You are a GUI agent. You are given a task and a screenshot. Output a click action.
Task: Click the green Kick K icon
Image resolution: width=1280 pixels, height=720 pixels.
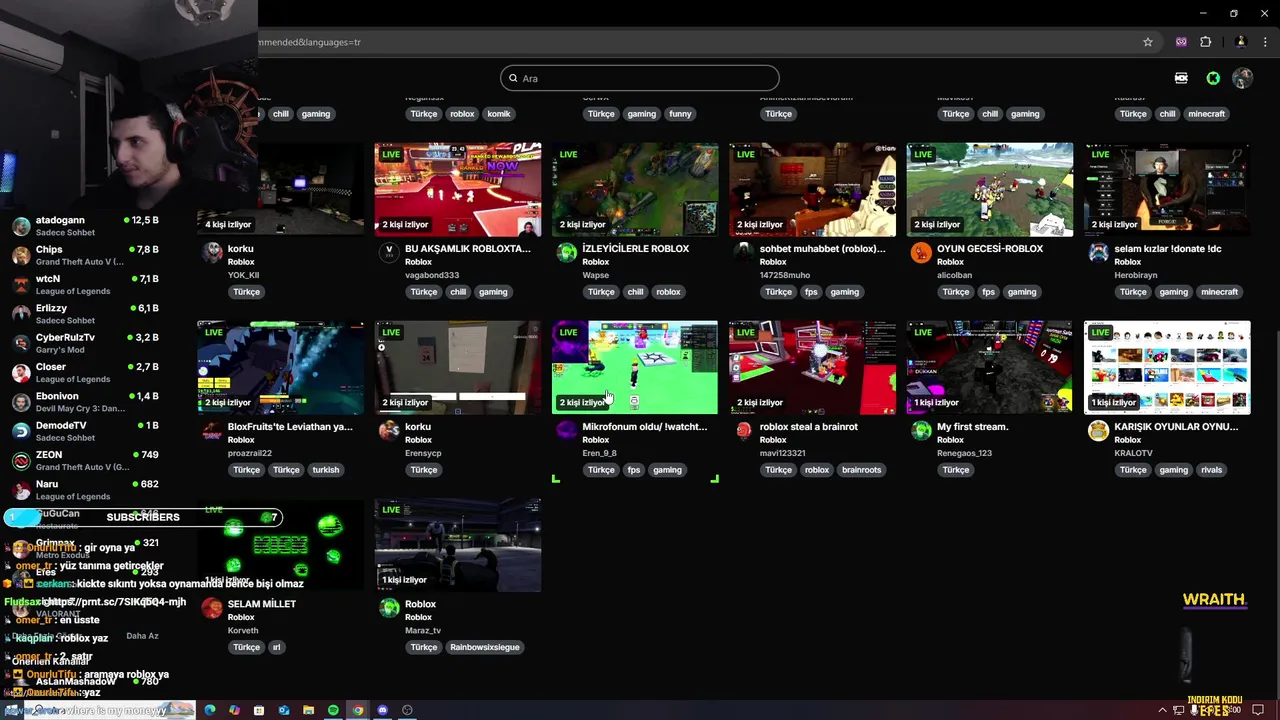1213,78
